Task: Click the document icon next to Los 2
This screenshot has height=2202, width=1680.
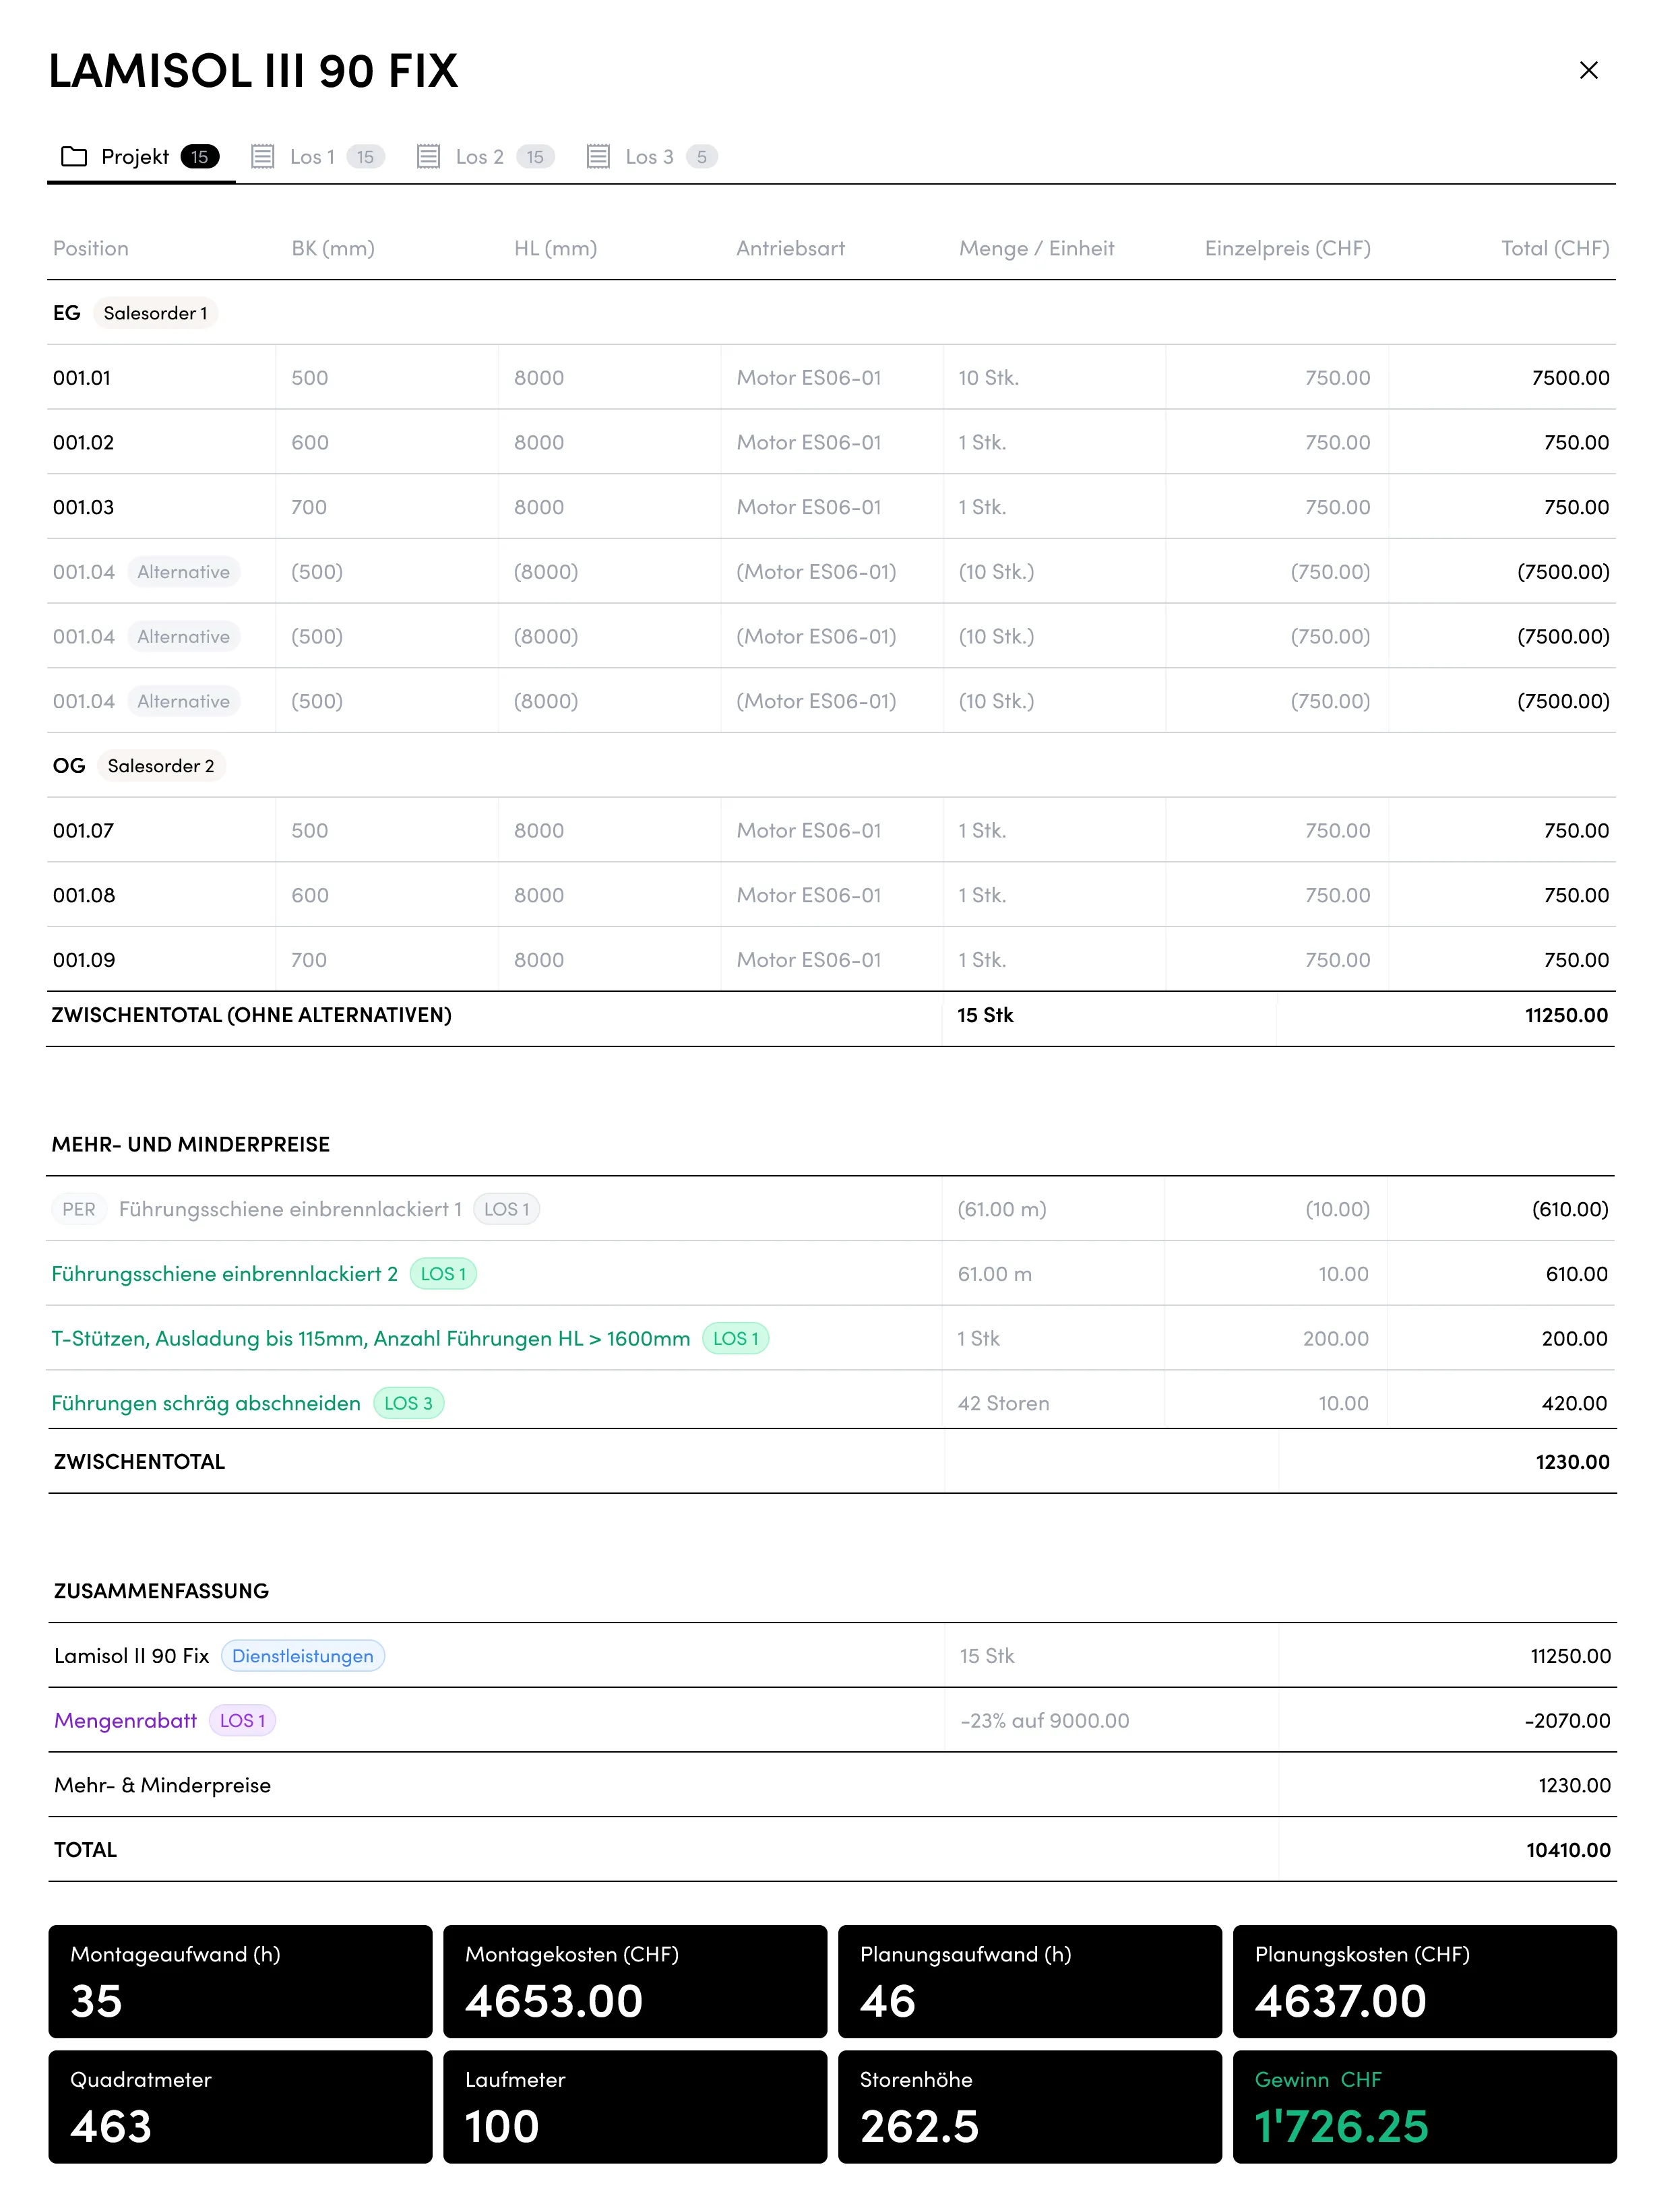Action: [x=429, y=156]
